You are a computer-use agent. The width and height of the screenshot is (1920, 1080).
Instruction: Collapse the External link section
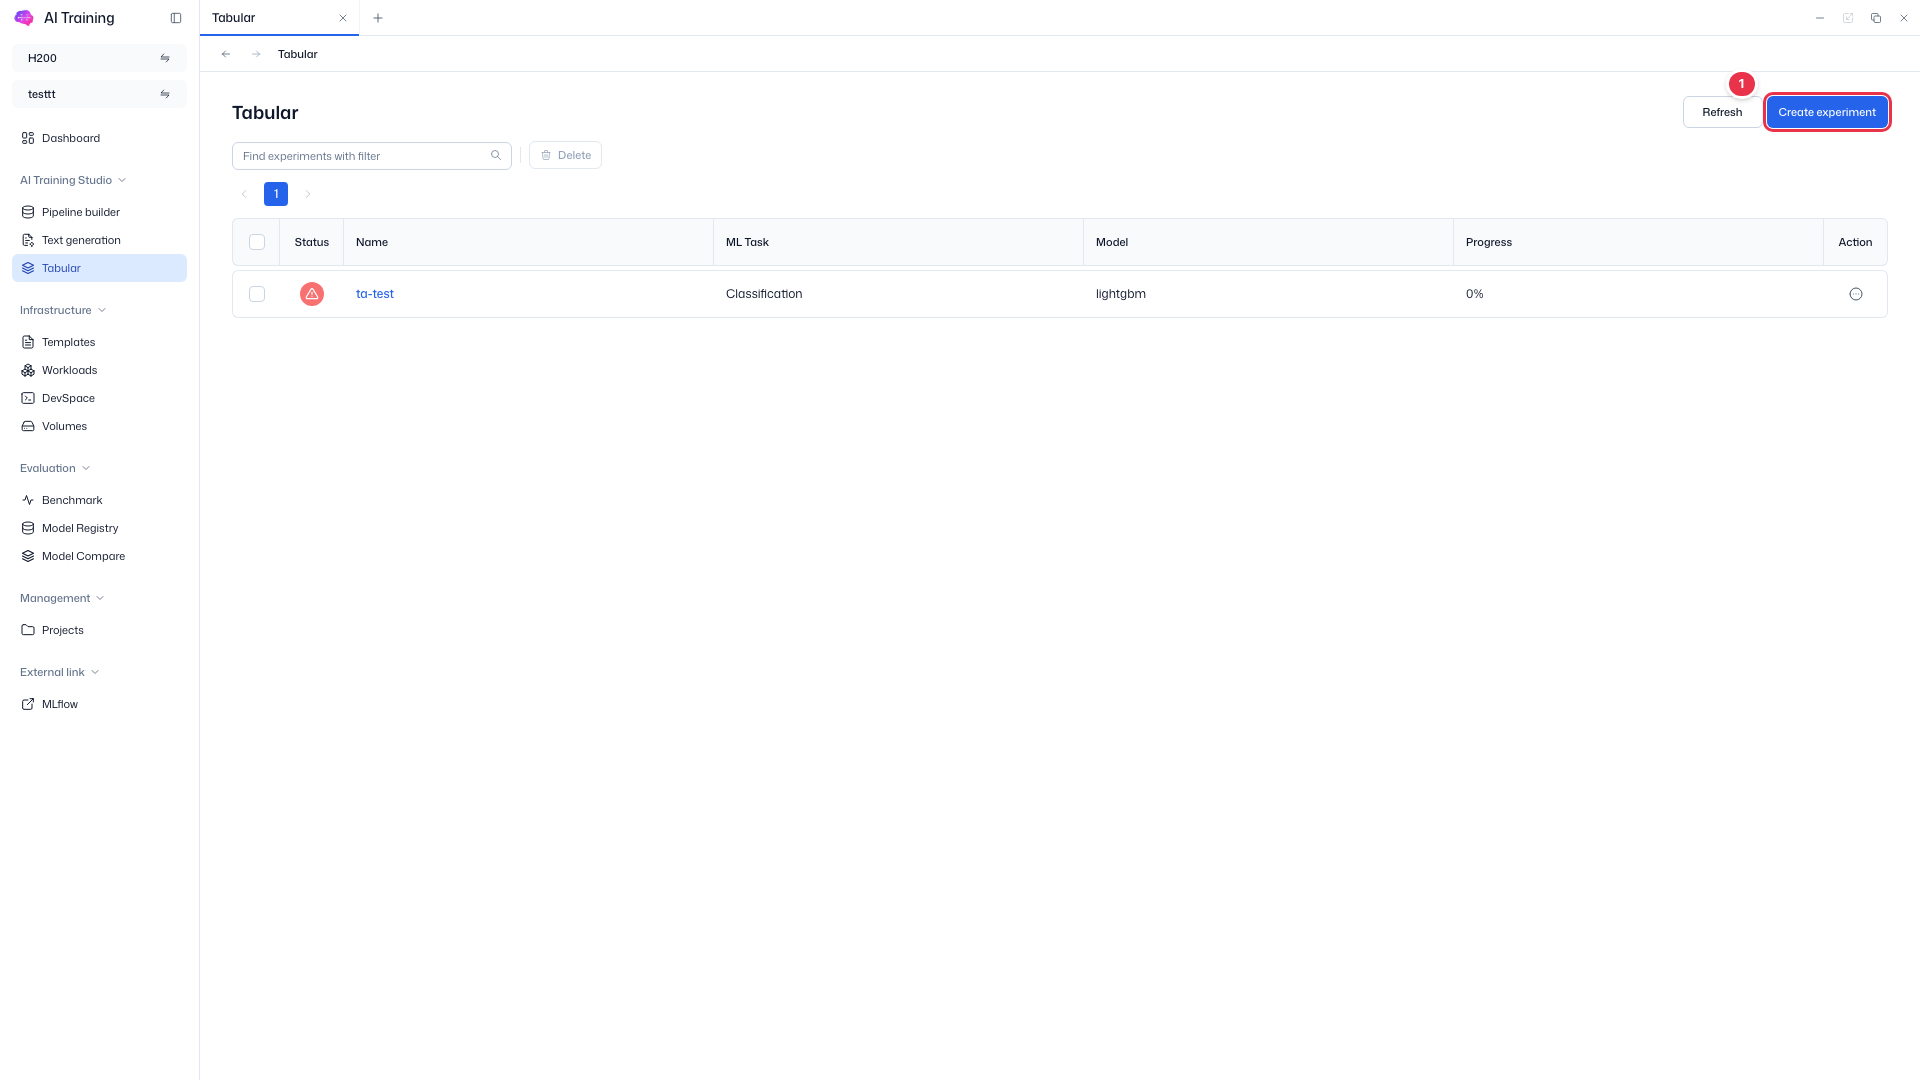pos(59,672)
